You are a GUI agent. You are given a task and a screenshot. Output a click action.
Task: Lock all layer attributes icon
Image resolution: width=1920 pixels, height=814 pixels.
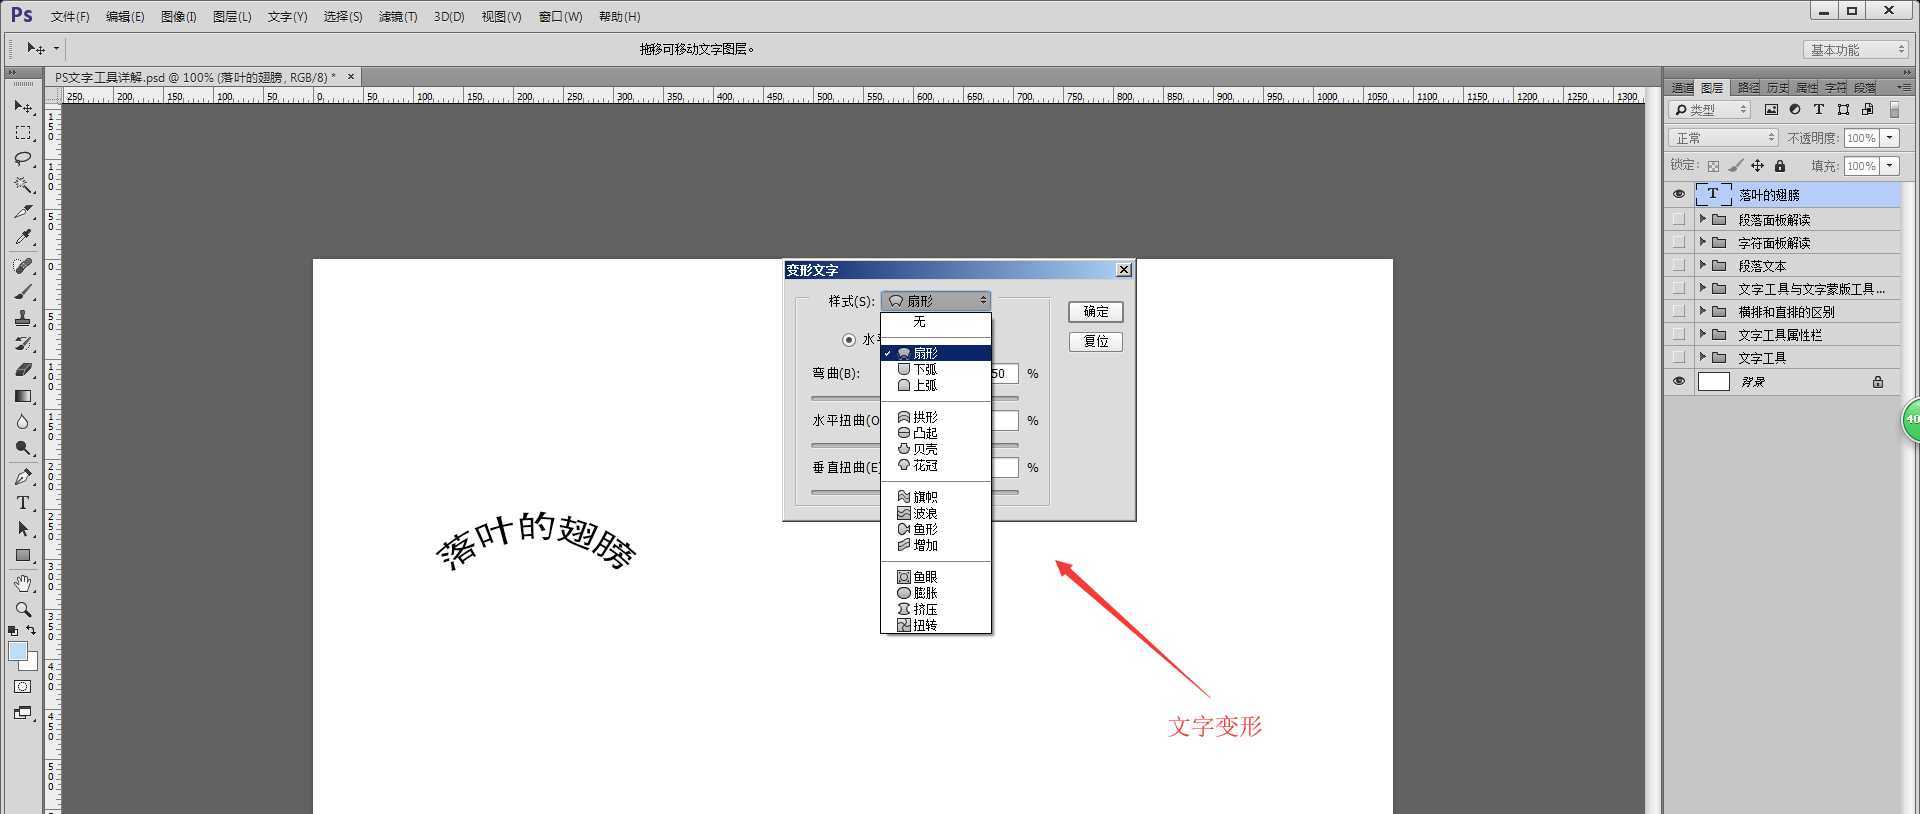click(1779, 166)
